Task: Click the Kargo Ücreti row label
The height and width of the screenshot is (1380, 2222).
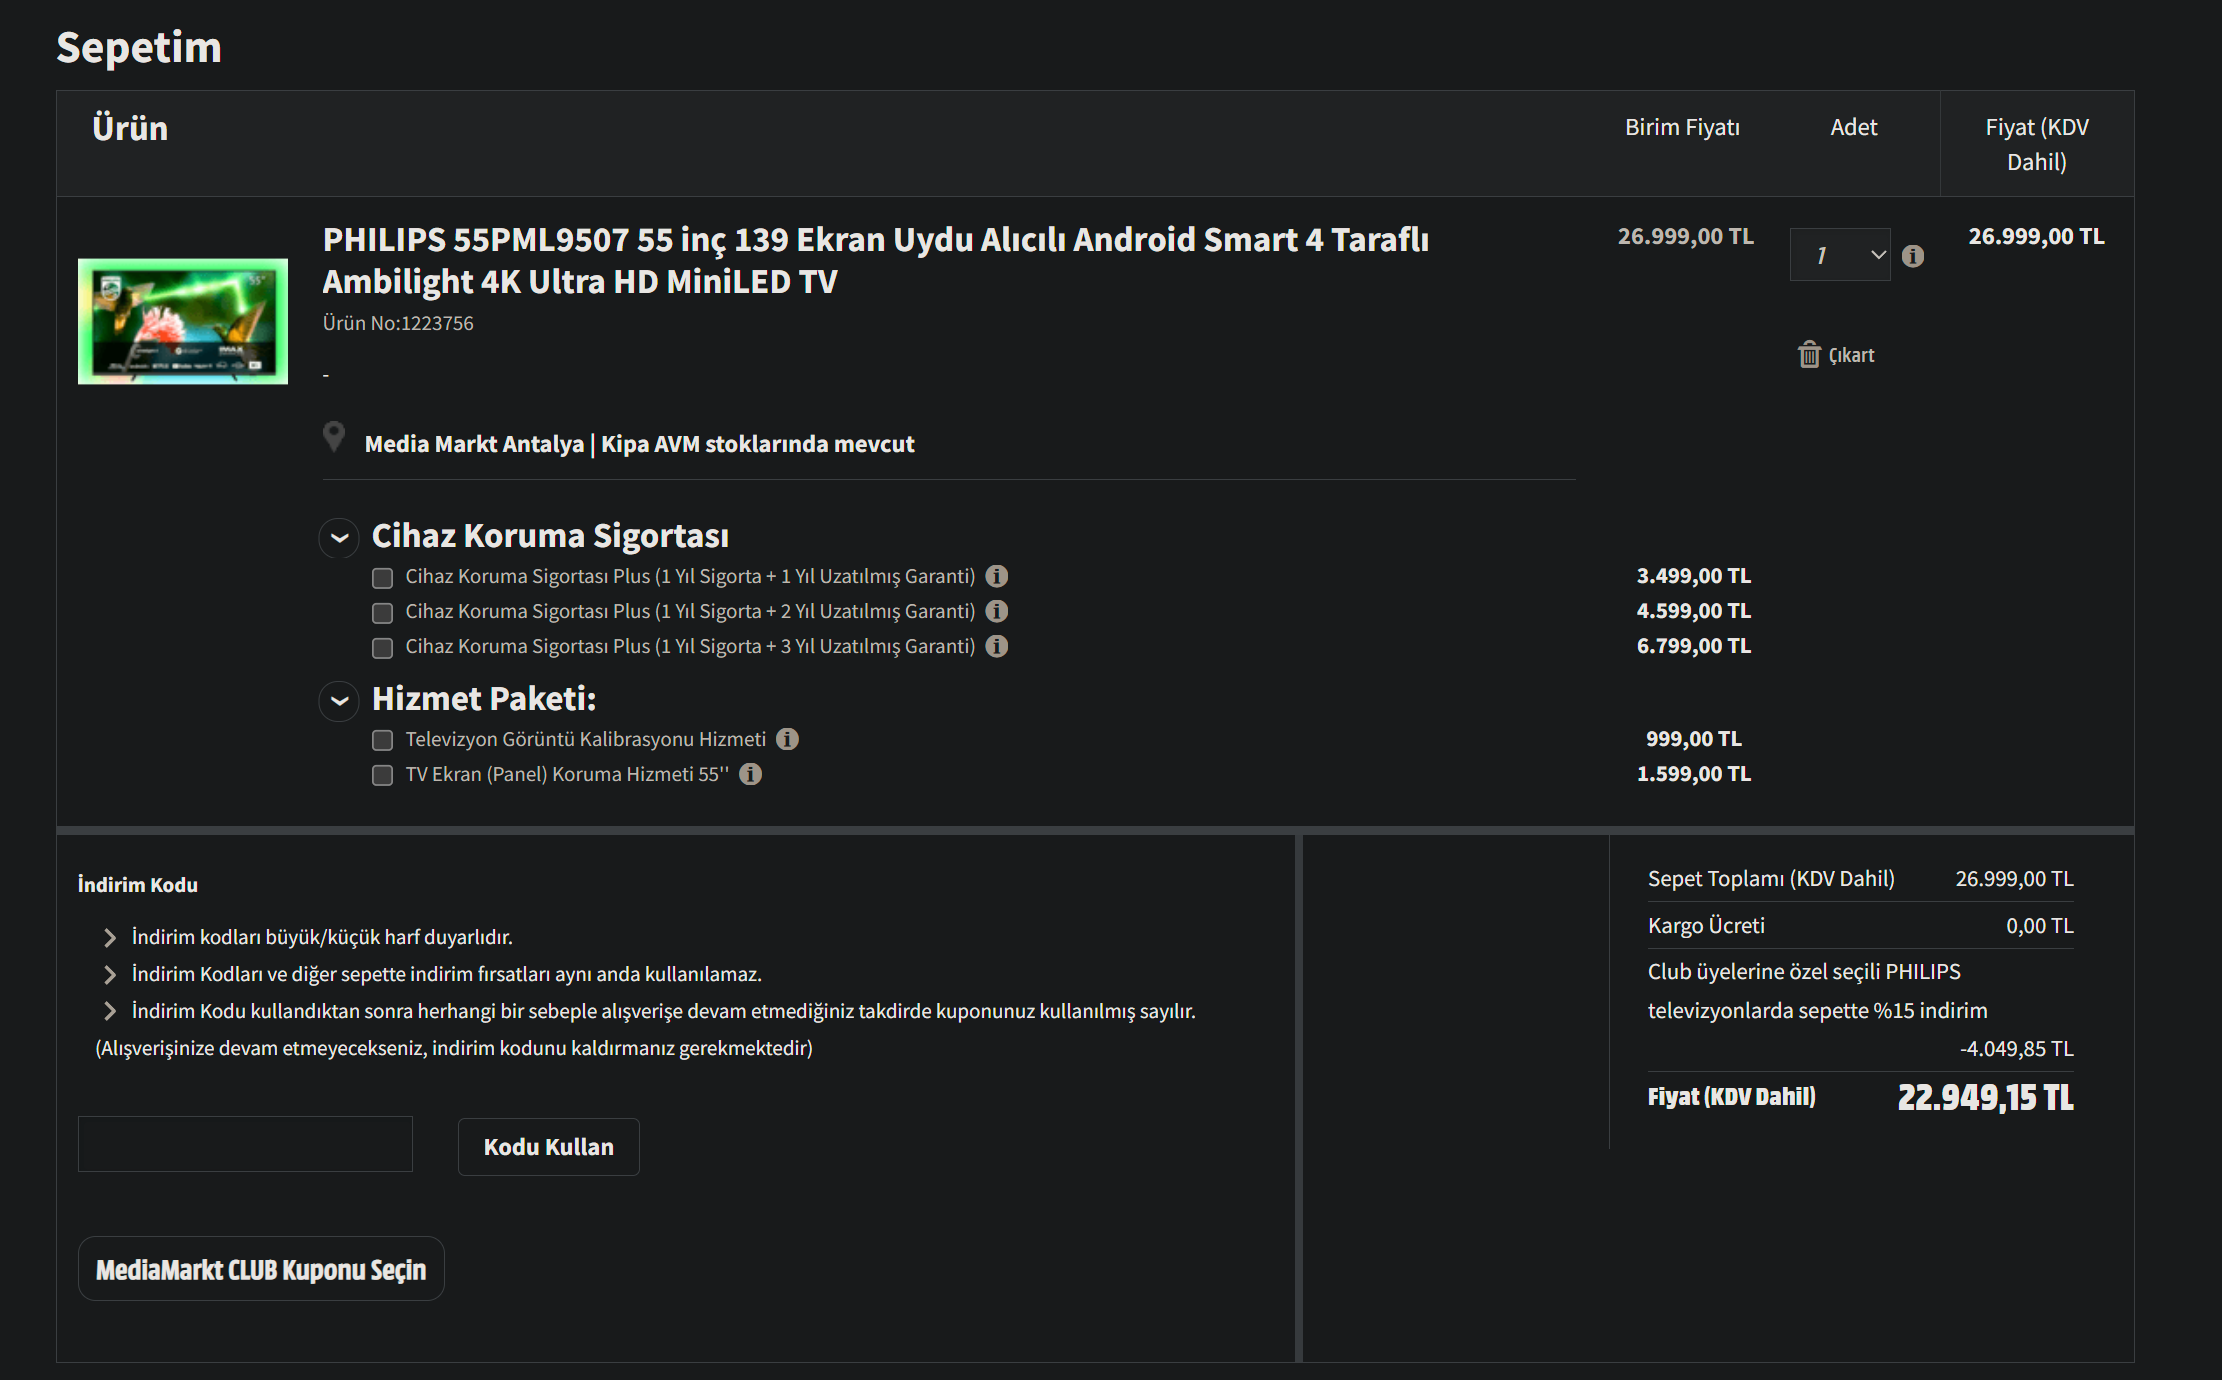Action: click(x=1706, y=926)
